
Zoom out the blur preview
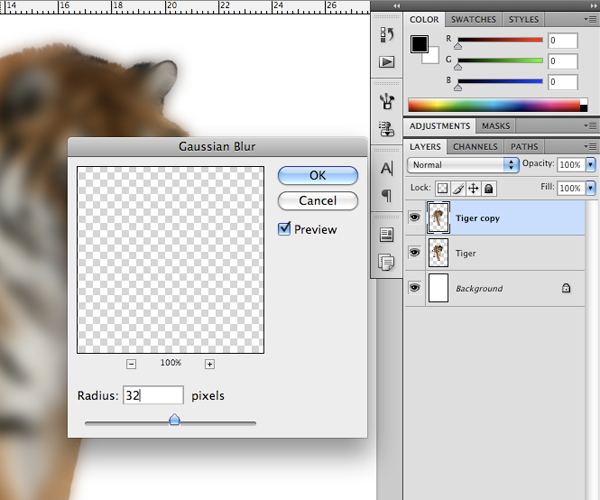point(131,364)
